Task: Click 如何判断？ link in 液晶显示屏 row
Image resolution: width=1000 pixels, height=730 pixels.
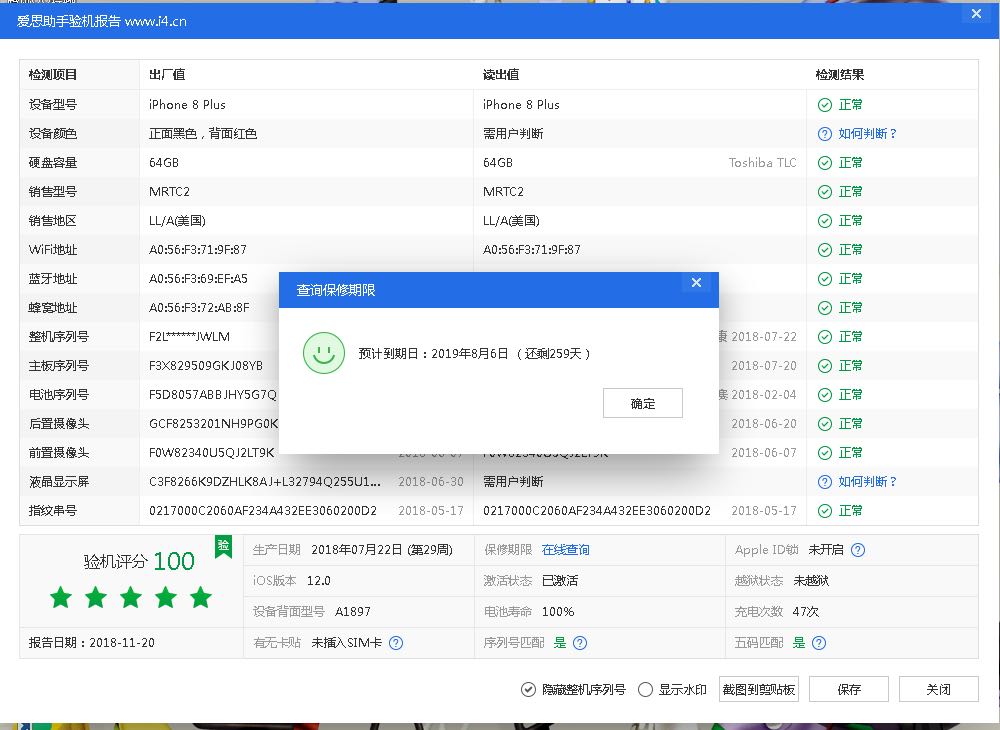Action: pyautogui.click(x=867, y=481)
